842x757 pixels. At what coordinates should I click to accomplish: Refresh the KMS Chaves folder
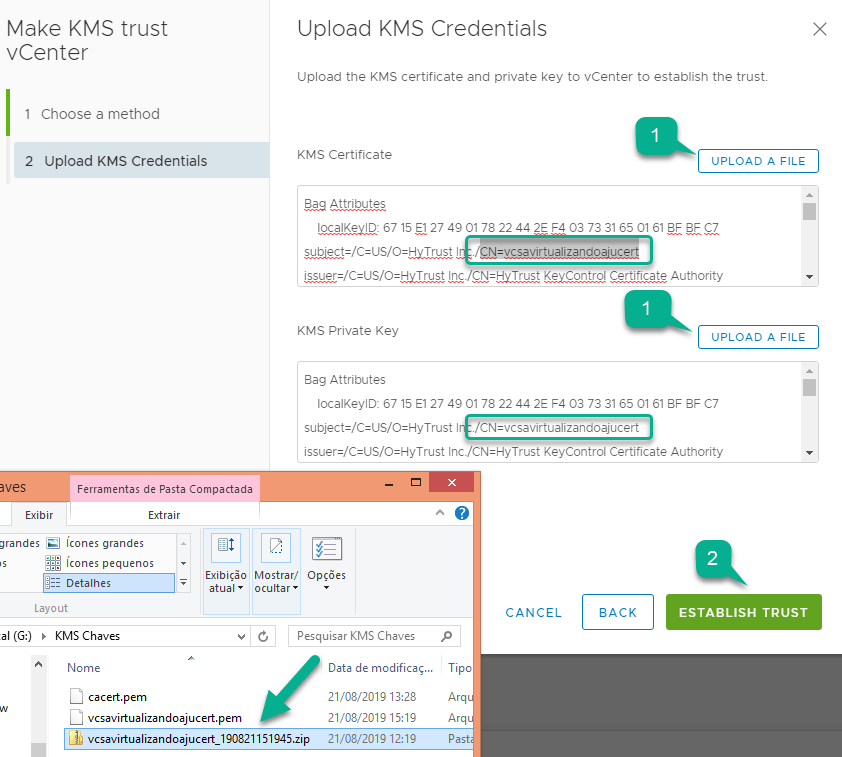coord(264,636)
